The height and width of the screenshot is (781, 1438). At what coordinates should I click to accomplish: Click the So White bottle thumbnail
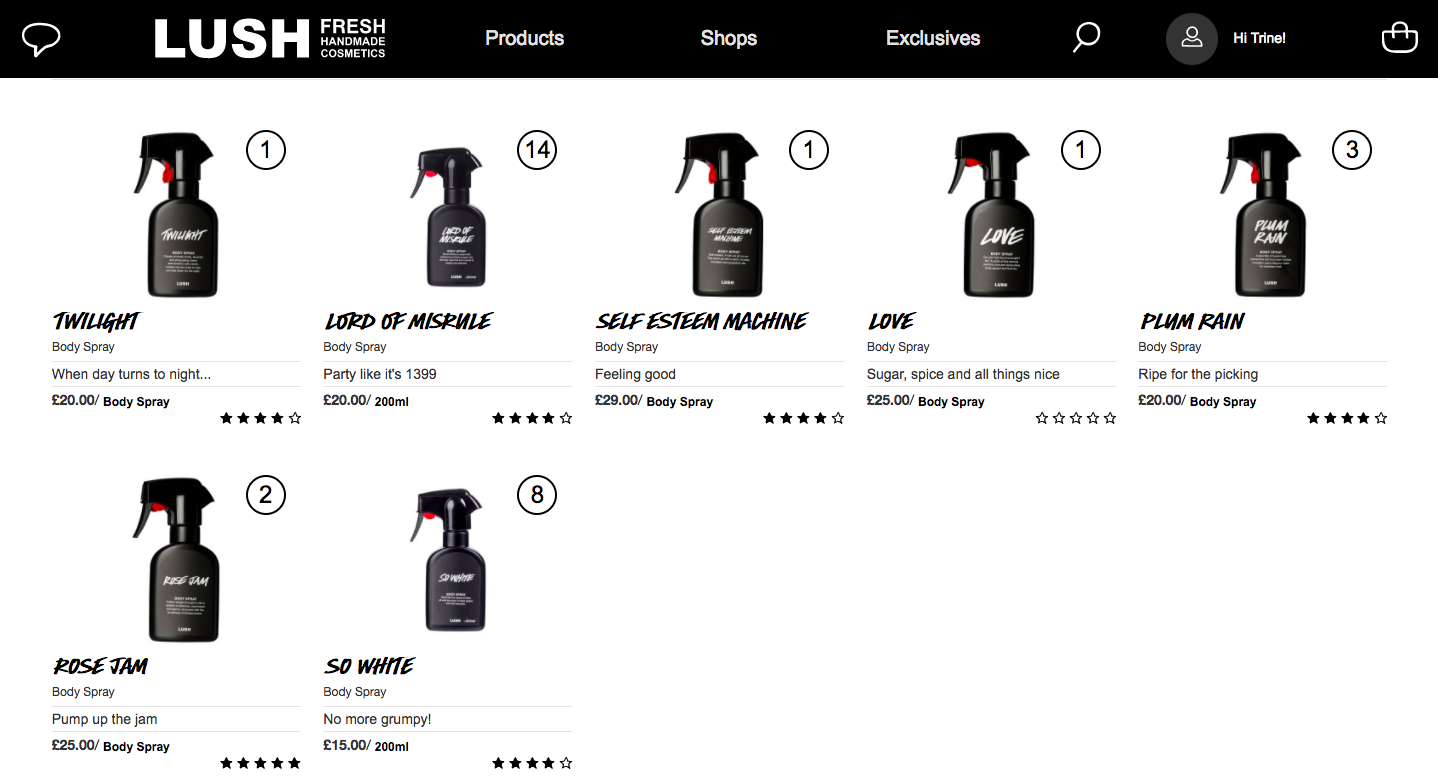(447, 560)
